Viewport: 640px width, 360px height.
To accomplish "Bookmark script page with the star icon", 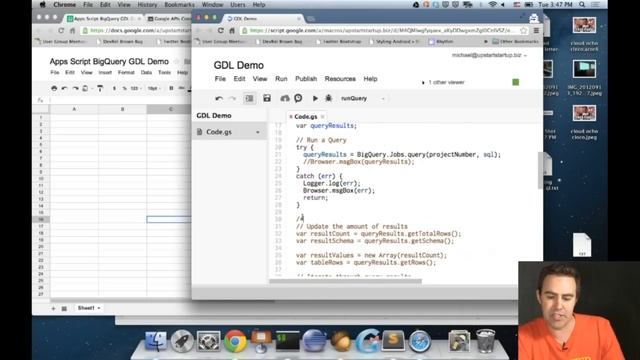I will point(524,31).
